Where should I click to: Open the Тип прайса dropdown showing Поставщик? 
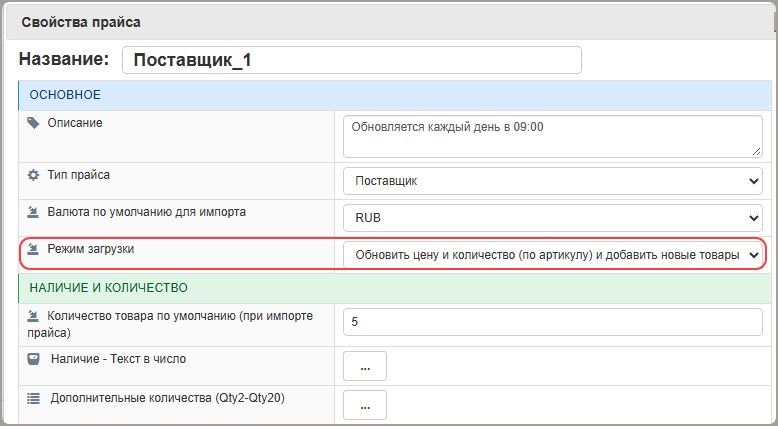(553, 181)
